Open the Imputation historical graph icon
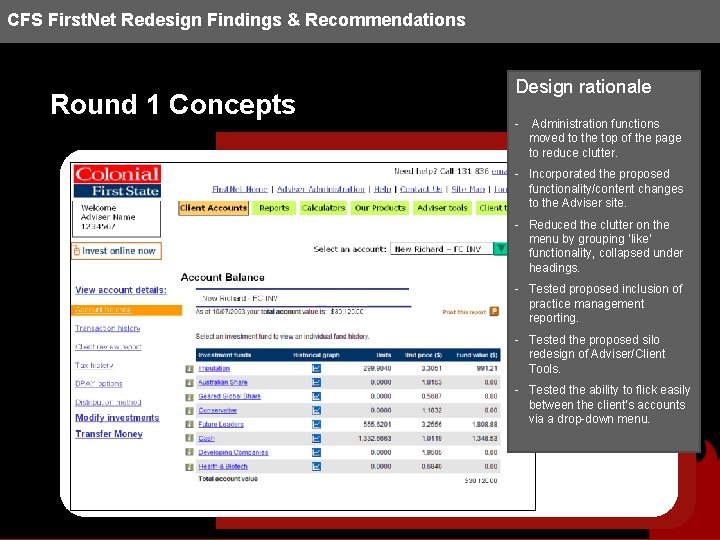The width and height of the screenshot is (720, 540). click(316, 368)
